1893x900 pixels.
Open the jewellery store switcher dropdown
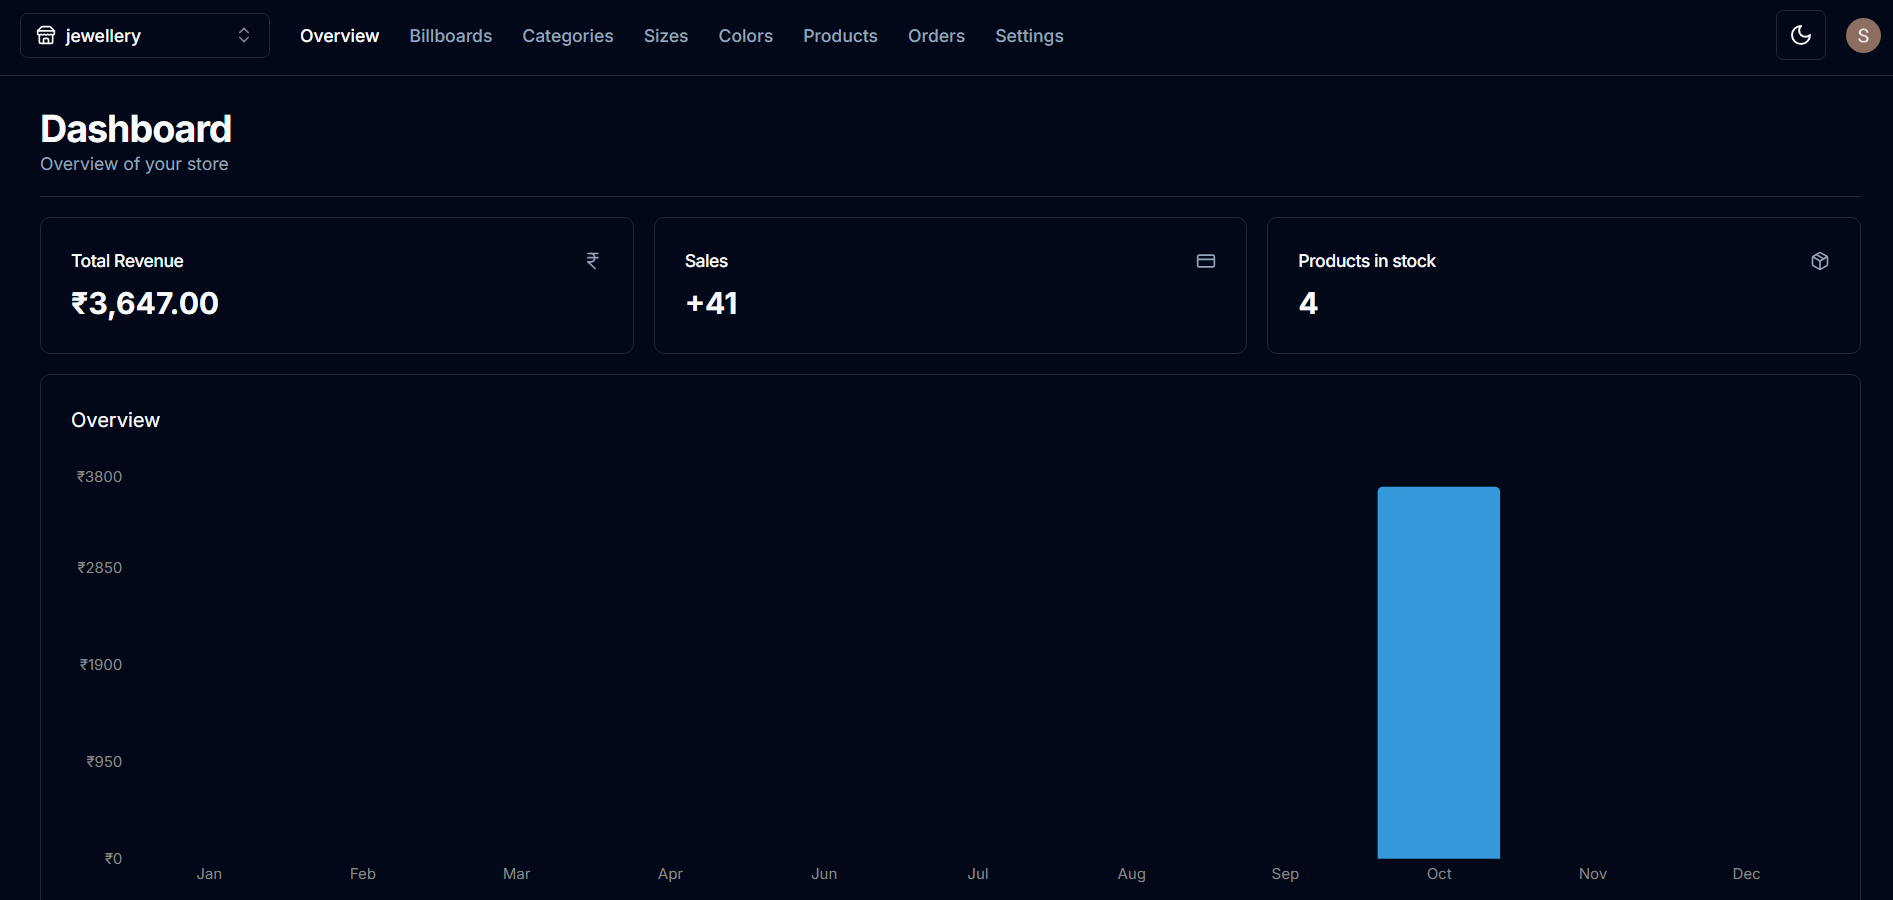pos(145,36)
